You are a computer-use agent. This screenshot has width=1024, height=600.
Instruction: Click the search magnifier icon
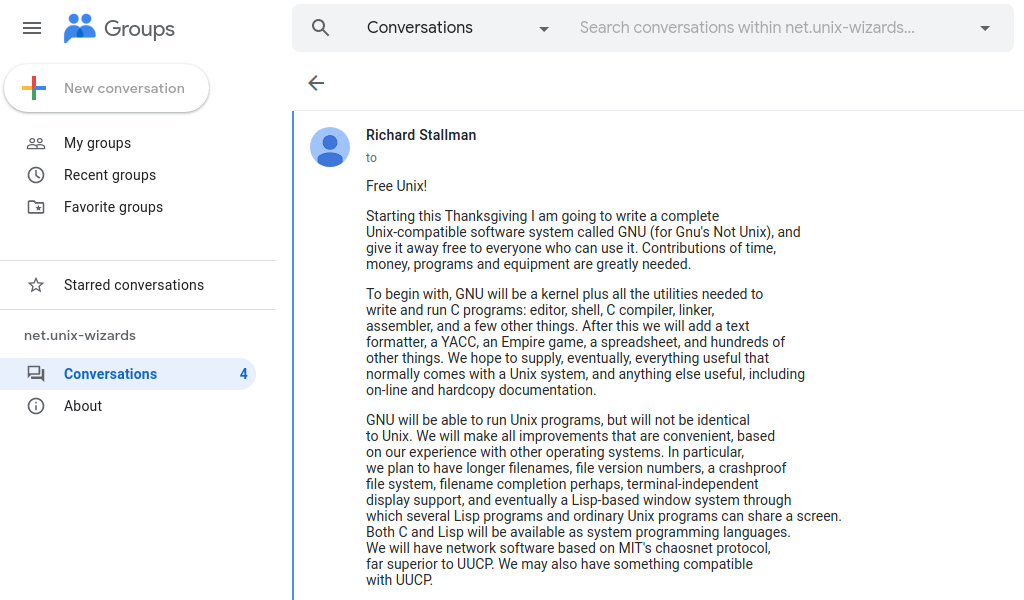pos(320,28)
